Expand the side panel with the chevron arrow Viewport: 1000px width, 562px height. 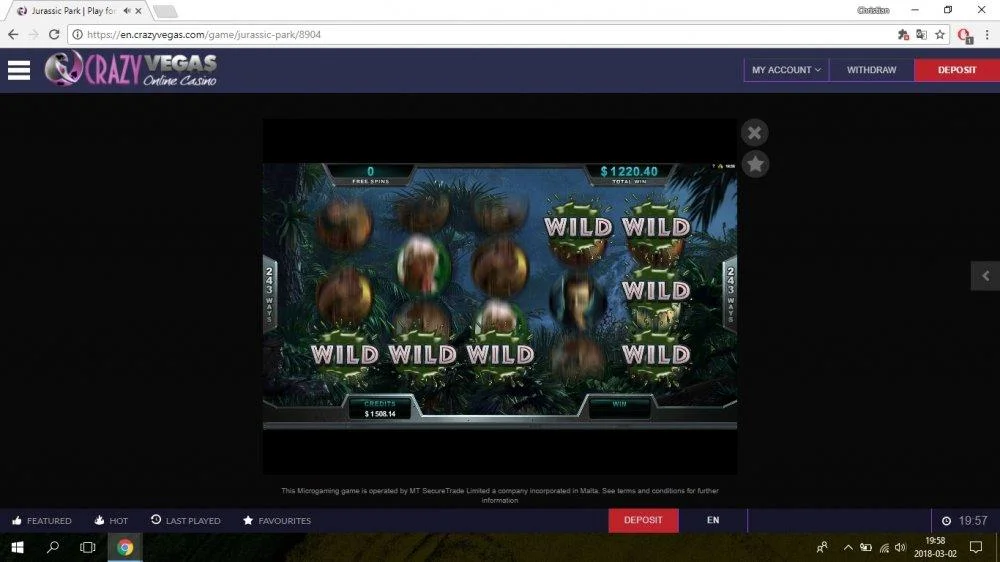click(985, 276)
